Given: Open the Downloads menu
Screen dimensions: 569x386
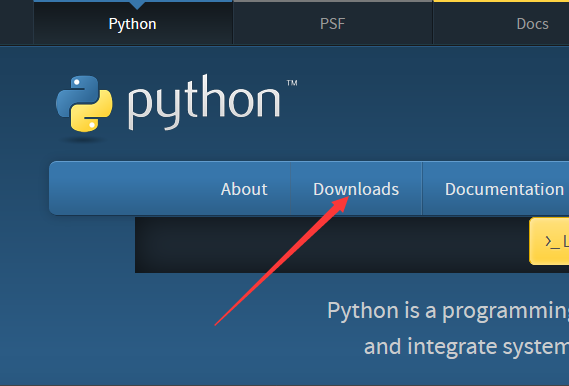Looking at the screenshot, I should click(356, 189).
